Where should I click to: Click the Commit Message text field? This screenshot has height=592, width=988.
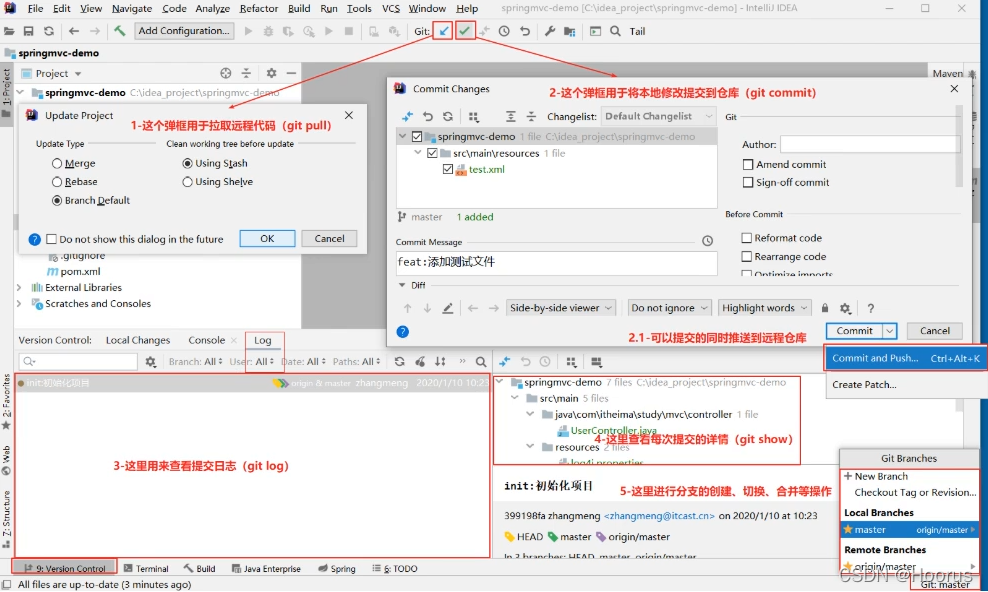coord(556,263)
